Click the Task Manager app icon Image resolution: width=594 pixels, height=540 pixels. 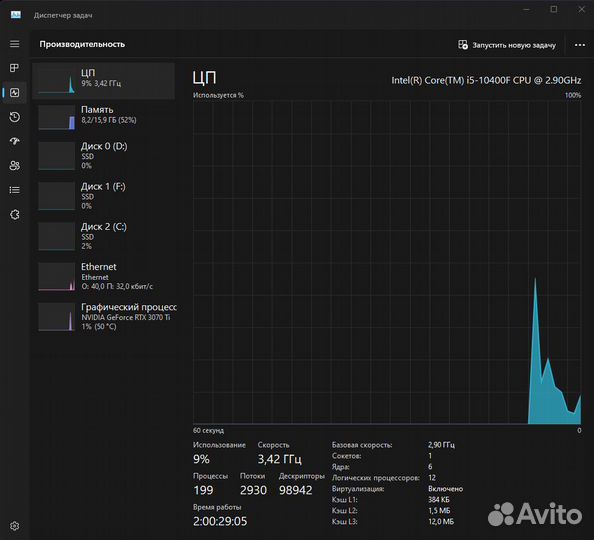(x=16, y=15)
